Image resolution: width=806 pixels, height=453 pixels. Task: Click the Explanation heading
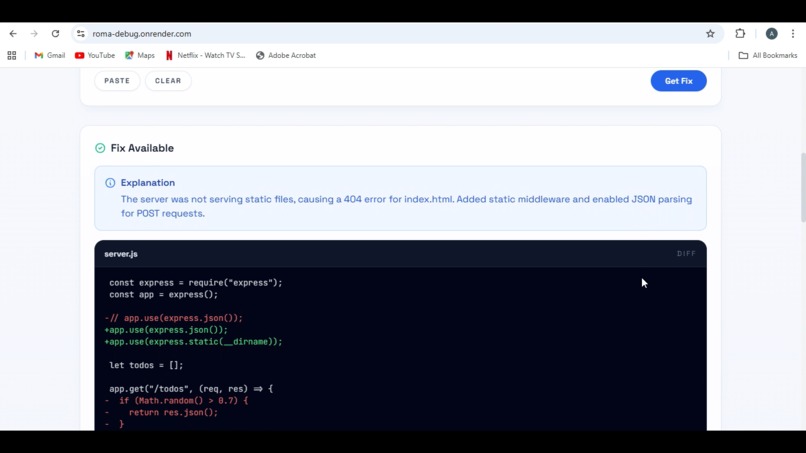(148, 183)
